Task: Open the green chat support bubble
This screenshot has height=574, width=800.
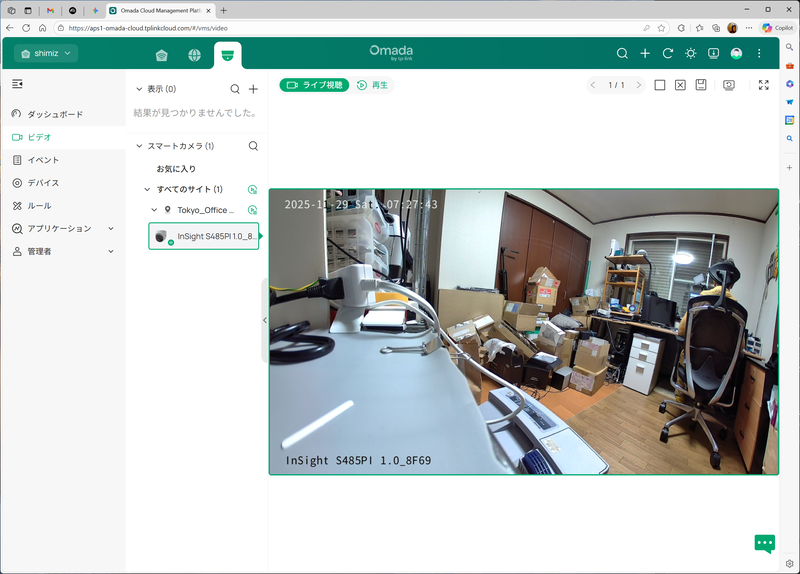Action: point(764,544)
